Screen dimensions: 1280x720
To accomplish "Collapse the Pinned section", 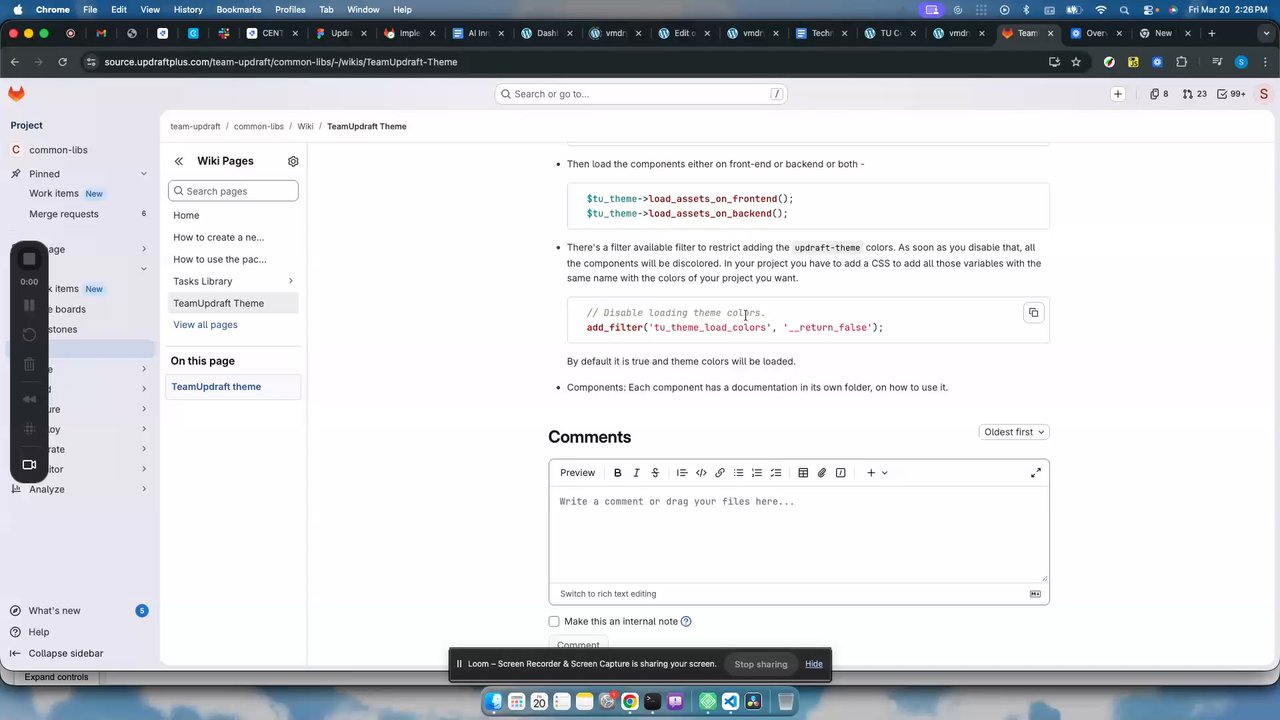I will pyautogui.click(x=143, y=174).
